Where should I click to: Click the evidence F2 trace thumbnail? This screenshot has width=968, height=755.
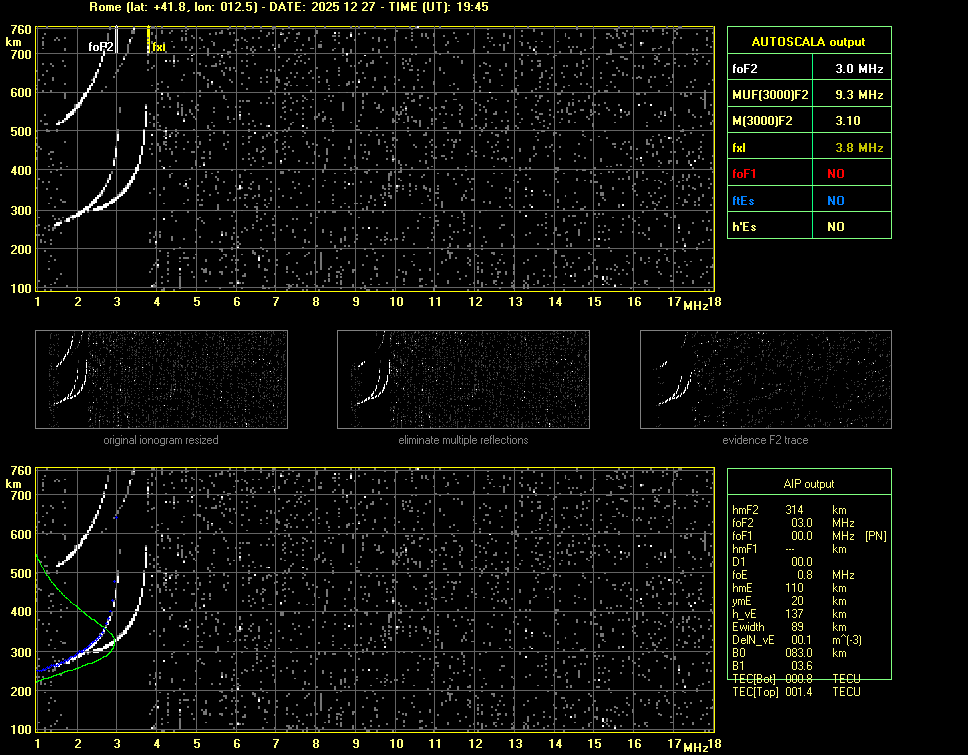pyautogui.click(x=765, y=380)
